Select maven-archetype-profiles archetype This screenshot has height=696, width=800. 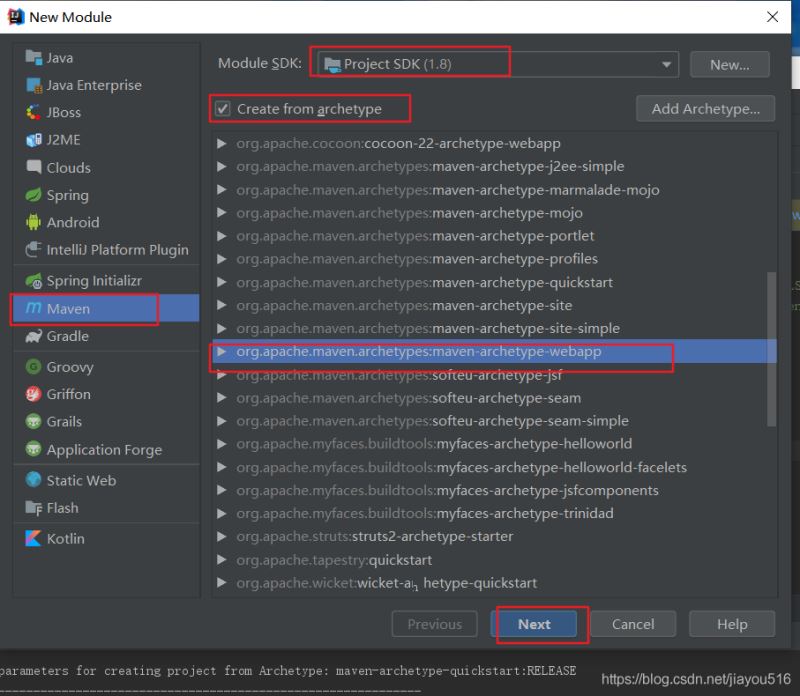click(494, 259)
